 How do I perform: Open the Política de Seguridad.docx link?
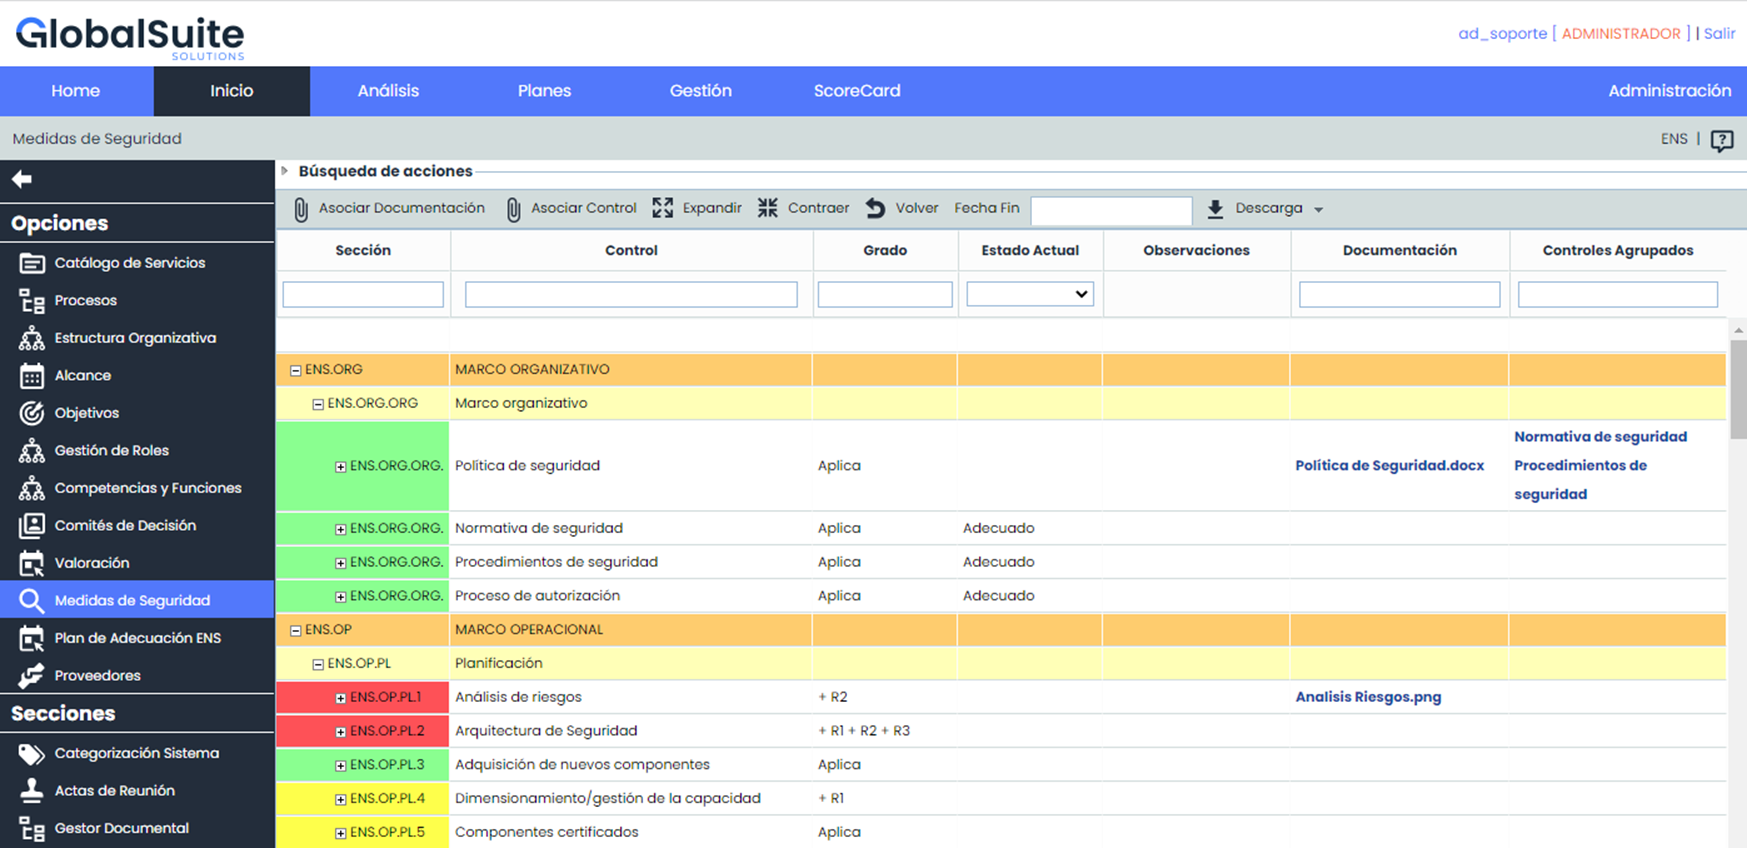click(1389, 466)
